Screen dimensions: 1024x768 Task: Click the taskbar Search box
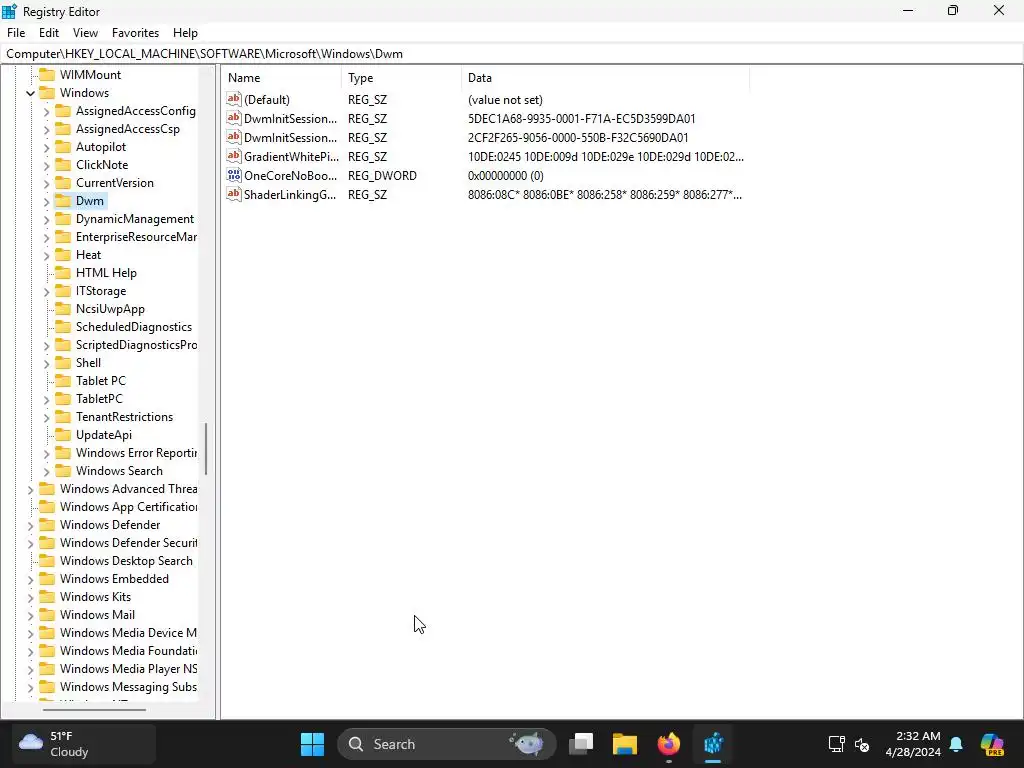coord(447,744)
